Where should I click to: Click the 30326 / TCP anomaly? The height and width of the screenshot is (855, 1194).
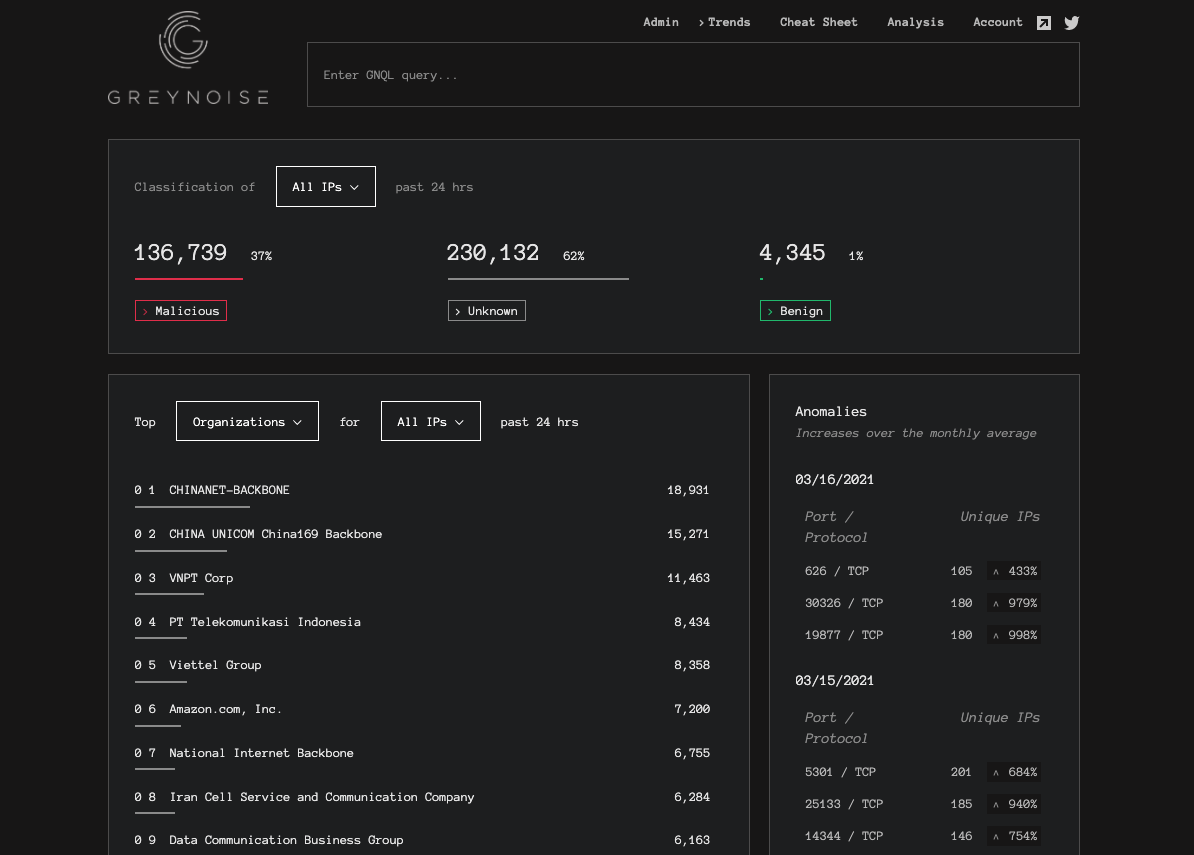point(844,603)
